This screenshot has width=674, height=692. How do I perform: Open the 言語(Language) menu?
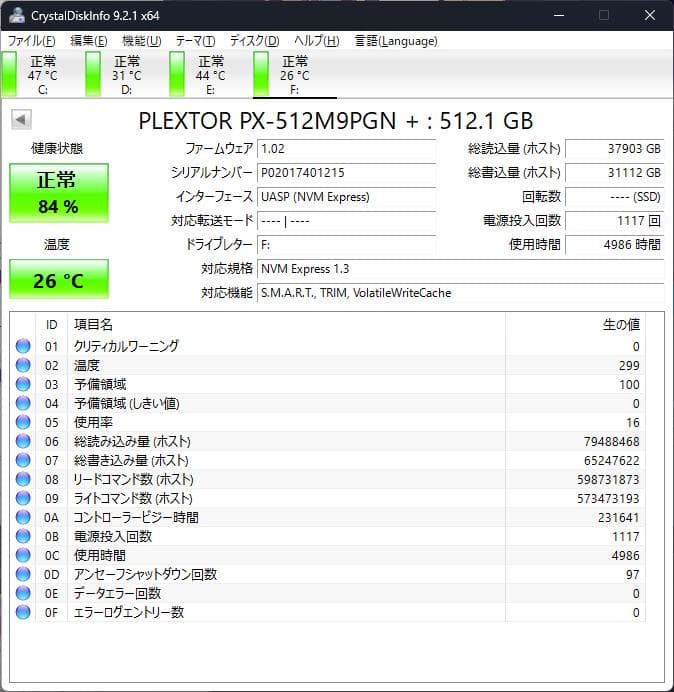(x=396, y=41)
